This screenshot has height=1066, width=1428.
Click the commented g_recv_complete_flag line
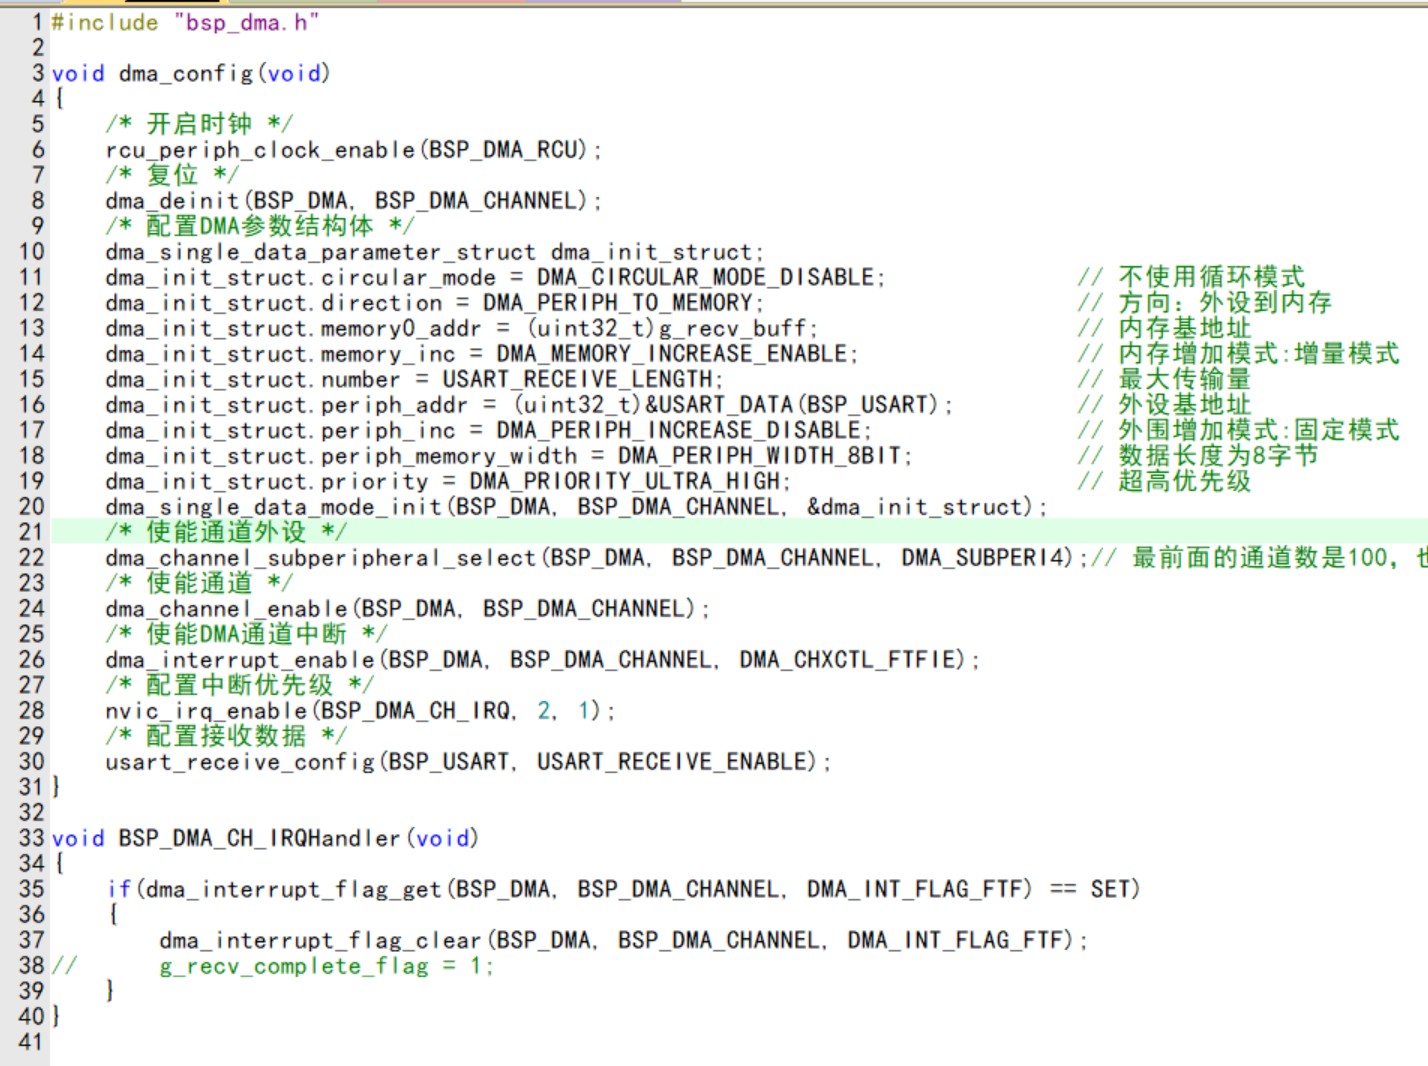[x=294, y=966]
